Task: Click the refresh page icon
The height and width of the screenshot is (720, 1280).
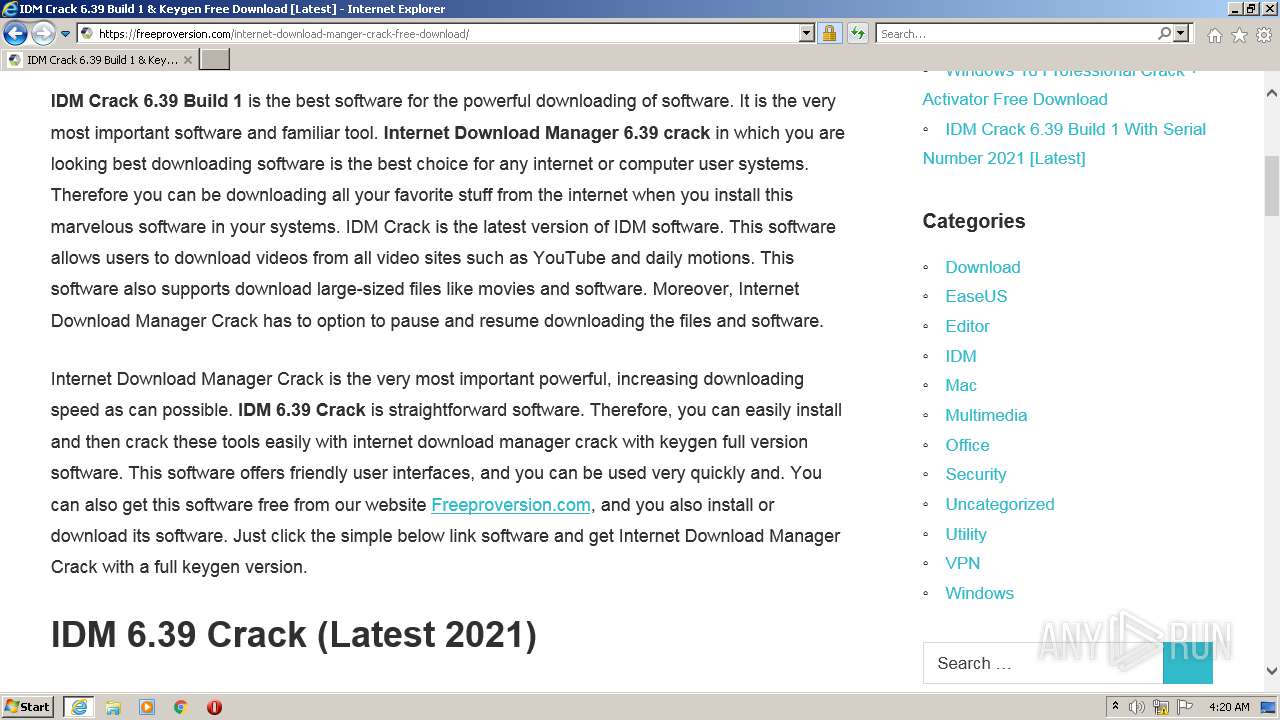Action: [x=857, y=33]
